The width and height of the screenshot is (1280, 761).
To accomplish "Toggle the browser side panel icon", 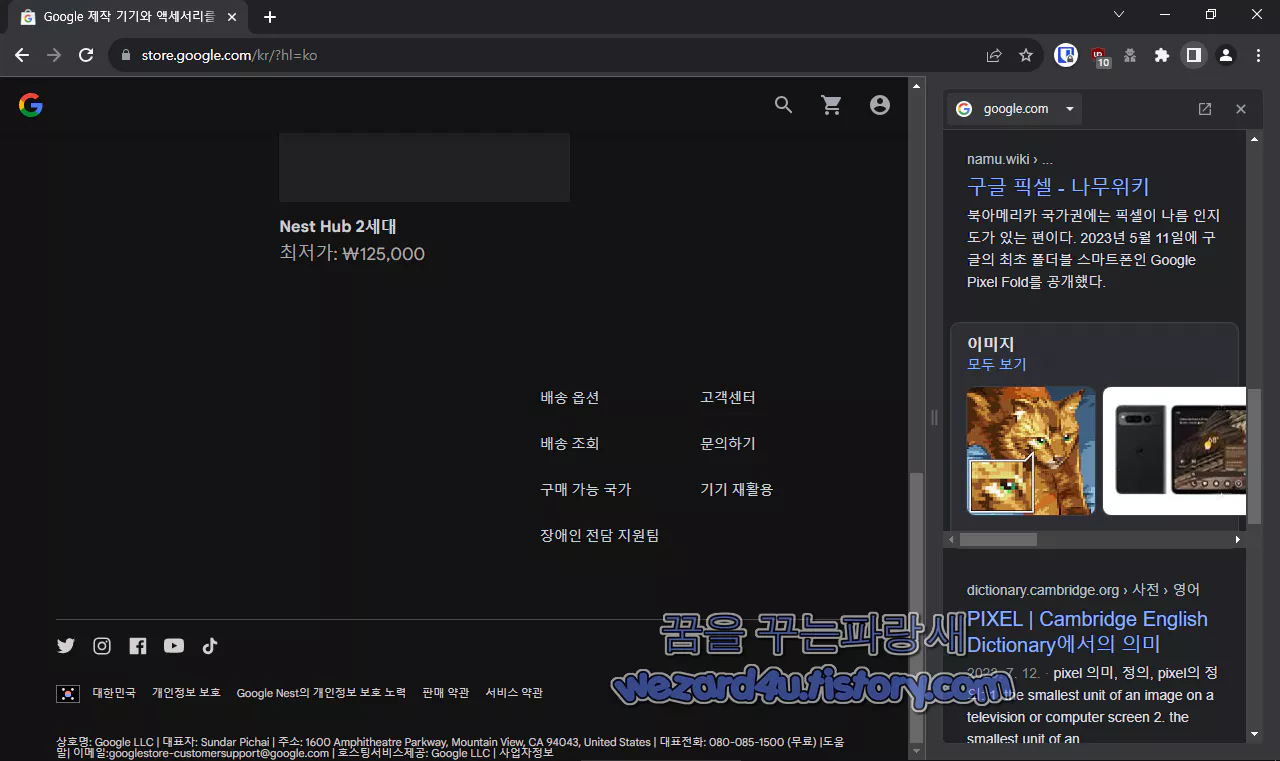I will (x=1193, y=56).
